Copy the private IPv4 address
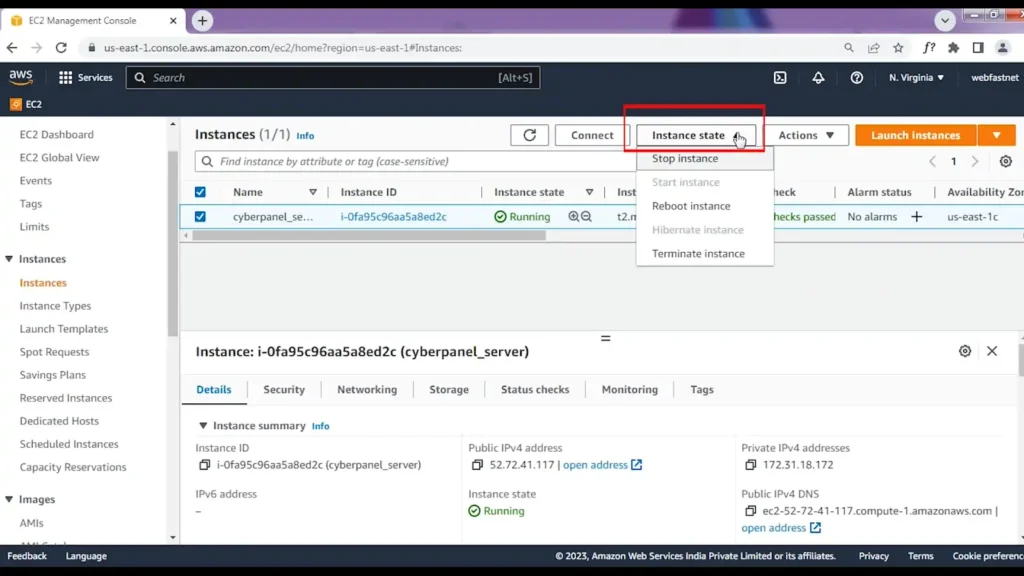Screen dimensions: 1024x576 [750, 465]
